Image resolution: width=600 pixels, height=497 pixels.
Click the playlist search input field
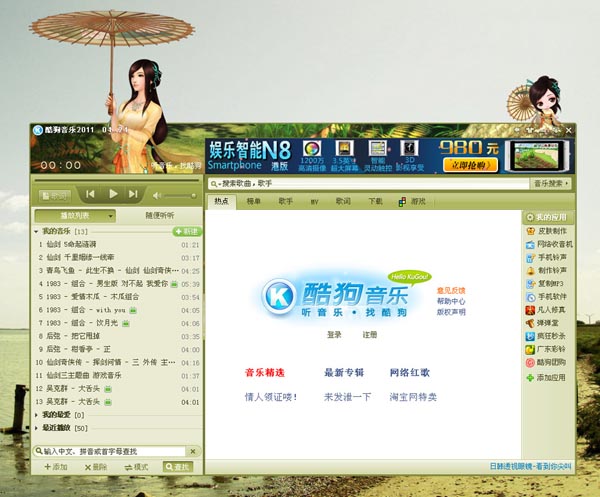point(114,451)
